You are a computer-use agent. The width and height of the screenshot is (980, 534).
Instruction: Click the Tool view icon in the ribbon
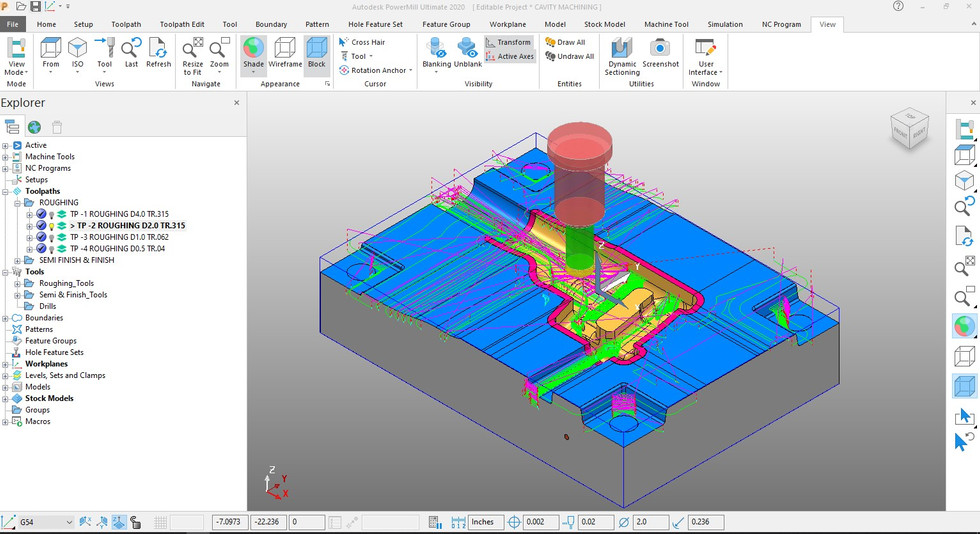click(x=104, y=55)
